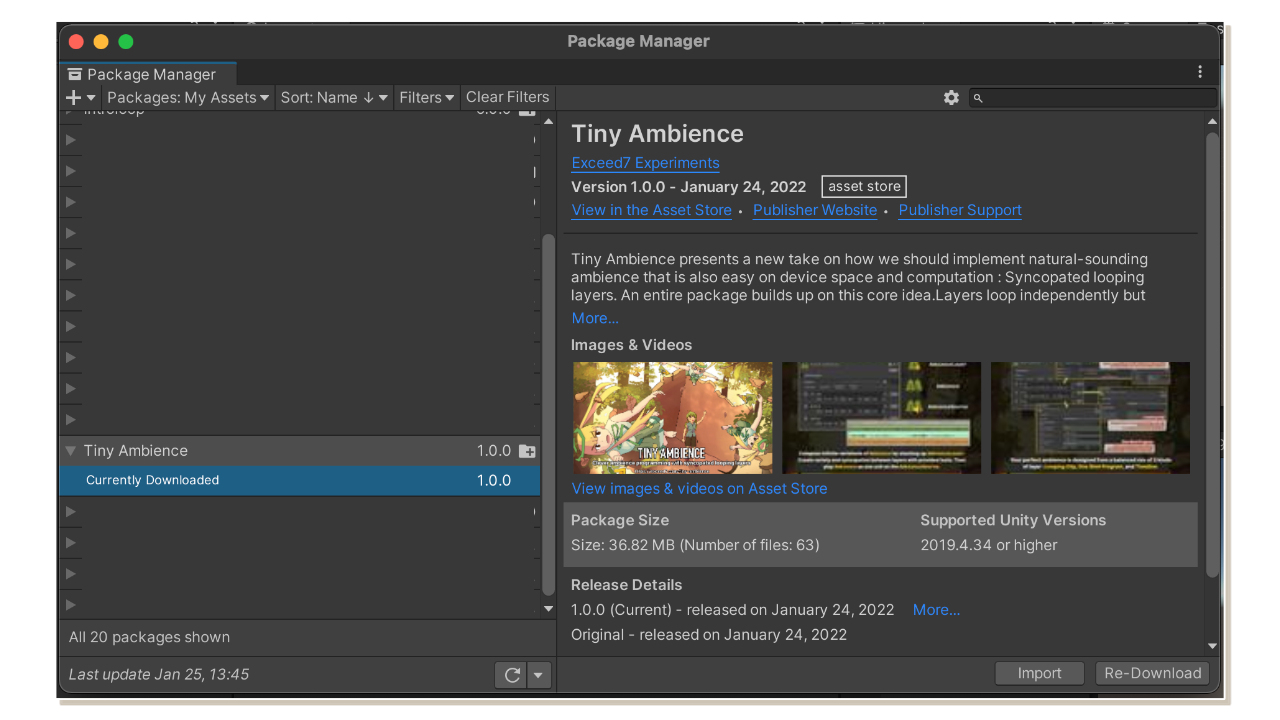The width and height of the screenshot is (1280, 720).
Task: Open the Publisher Website link
Action: coord(815,210)
